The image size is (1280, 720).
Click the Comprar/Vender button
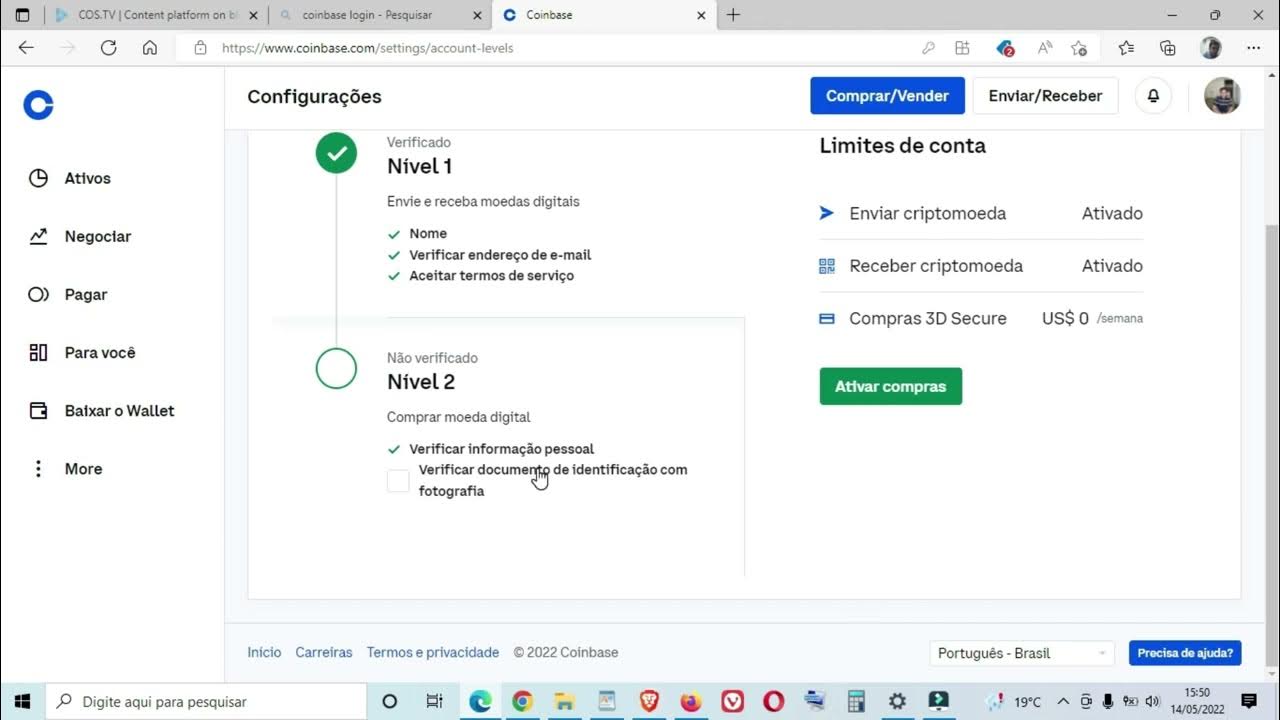[x=887, y=96]
